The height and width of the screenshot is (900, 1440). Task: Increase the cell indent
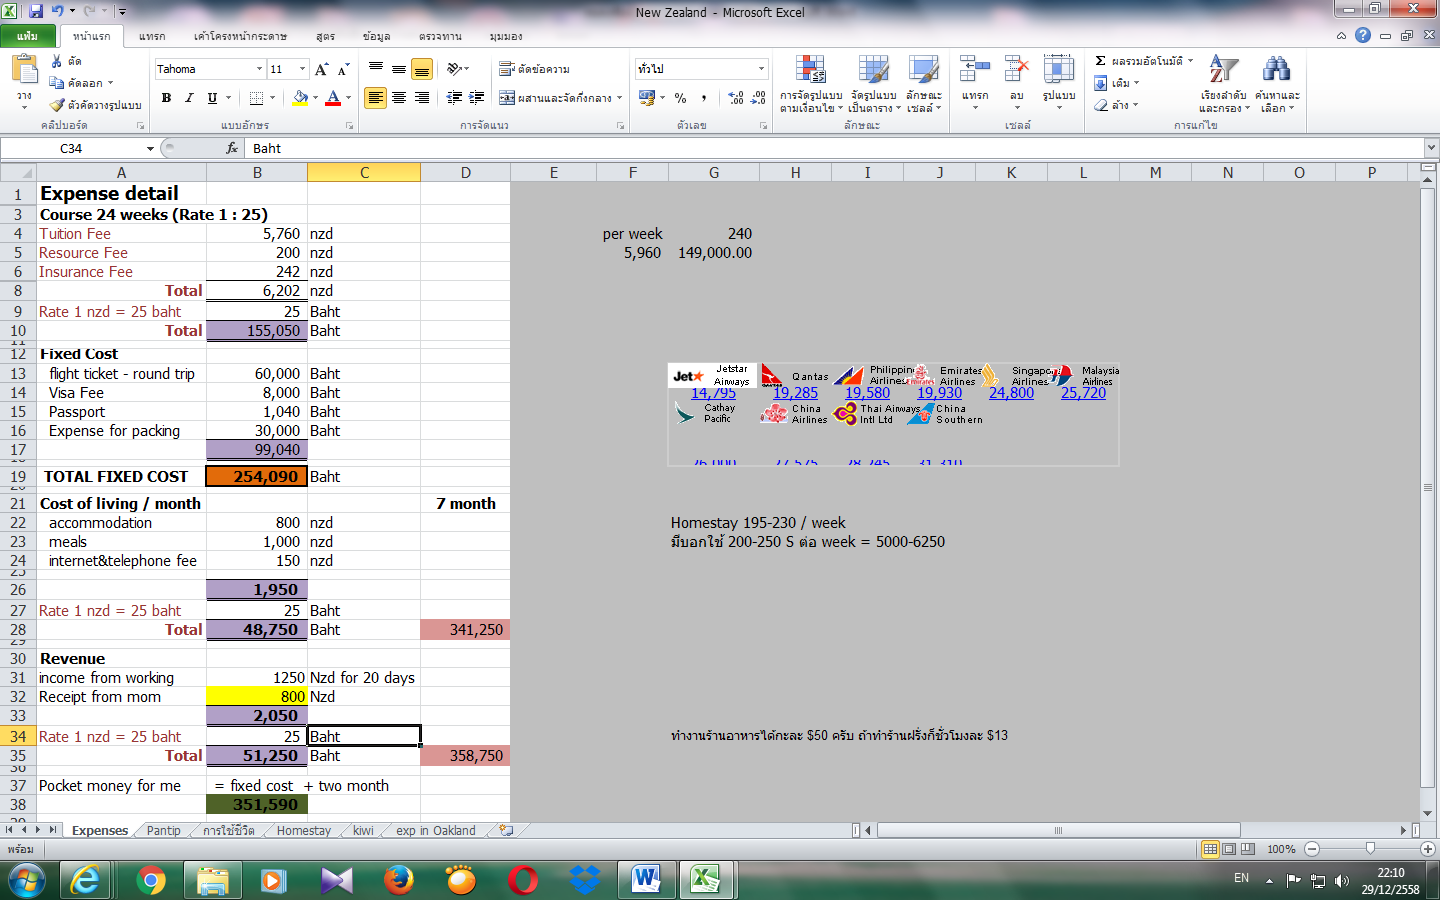pyautogui.click(x=477, y=98)
